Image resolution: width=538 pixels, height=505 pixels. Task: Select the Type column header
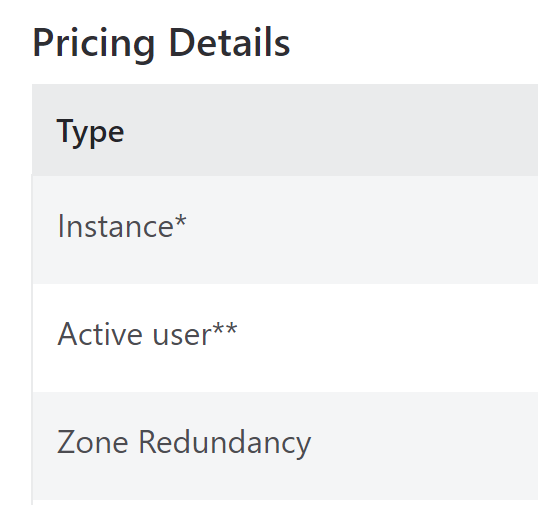pos(90,133)
